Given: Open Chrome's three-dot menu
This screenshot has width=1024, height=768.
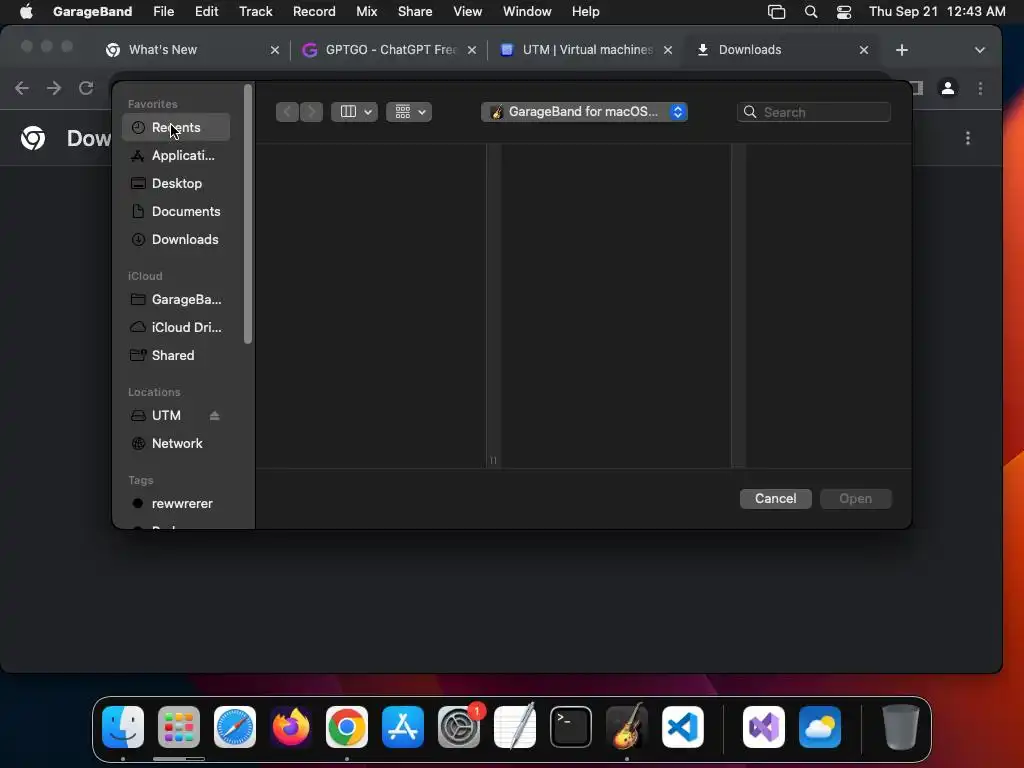Looking at the screenshot, I should pos(980,88).
